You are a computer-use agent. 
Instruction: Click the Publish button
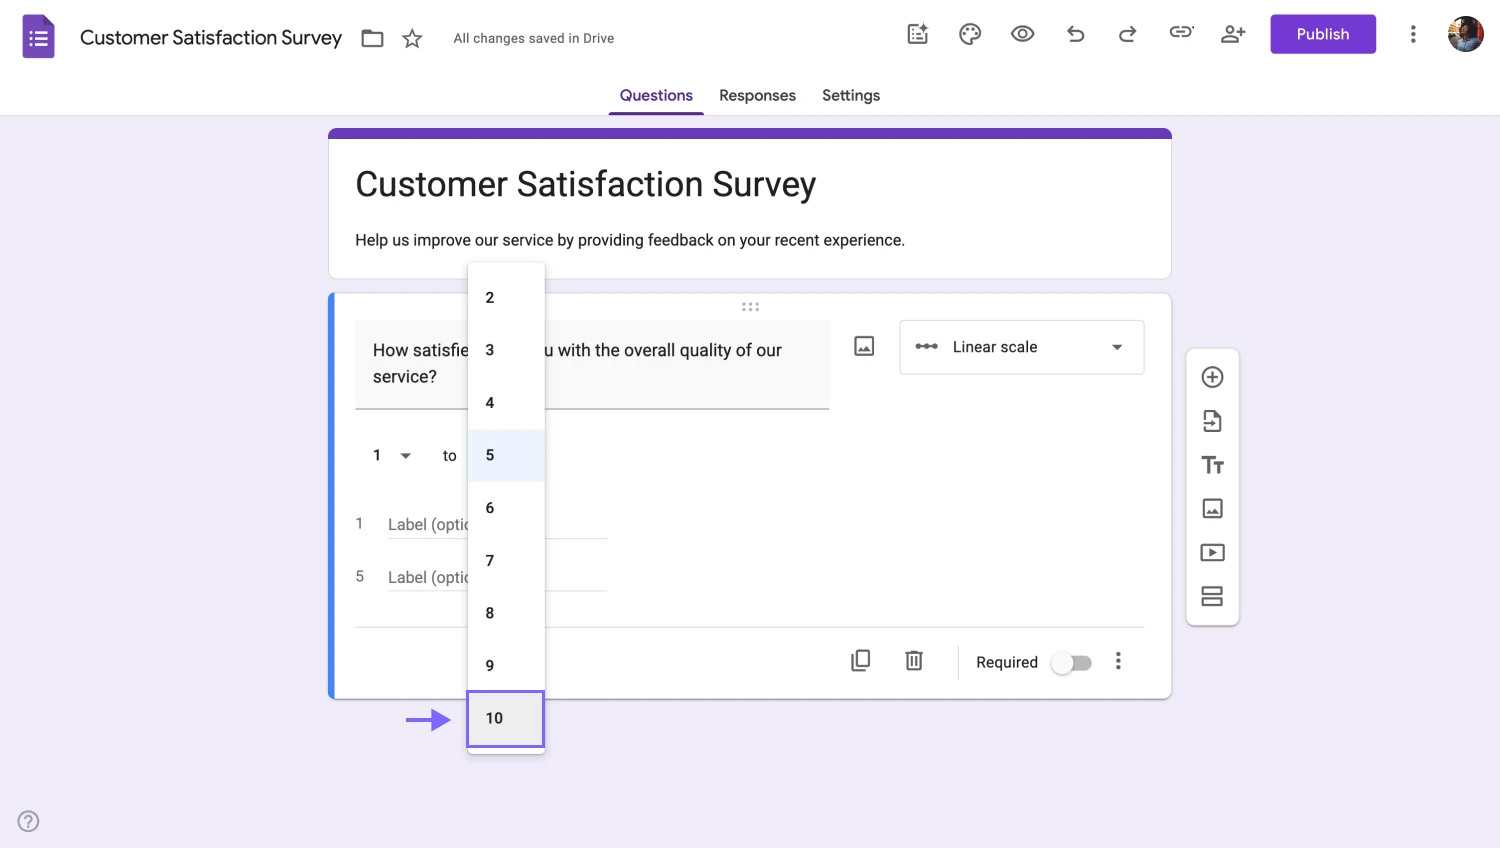pyautogui.click(x=1322, y=34)
